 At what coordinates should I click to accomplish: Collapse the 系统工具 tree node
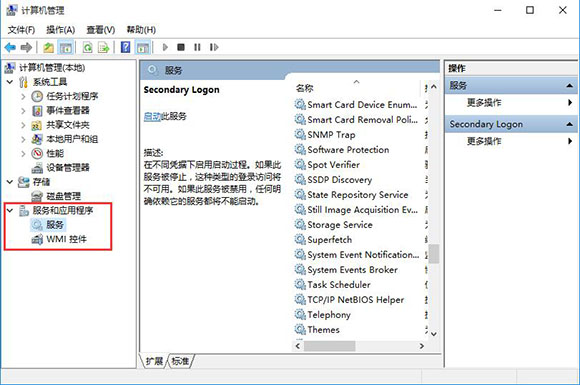pos(10,82)
